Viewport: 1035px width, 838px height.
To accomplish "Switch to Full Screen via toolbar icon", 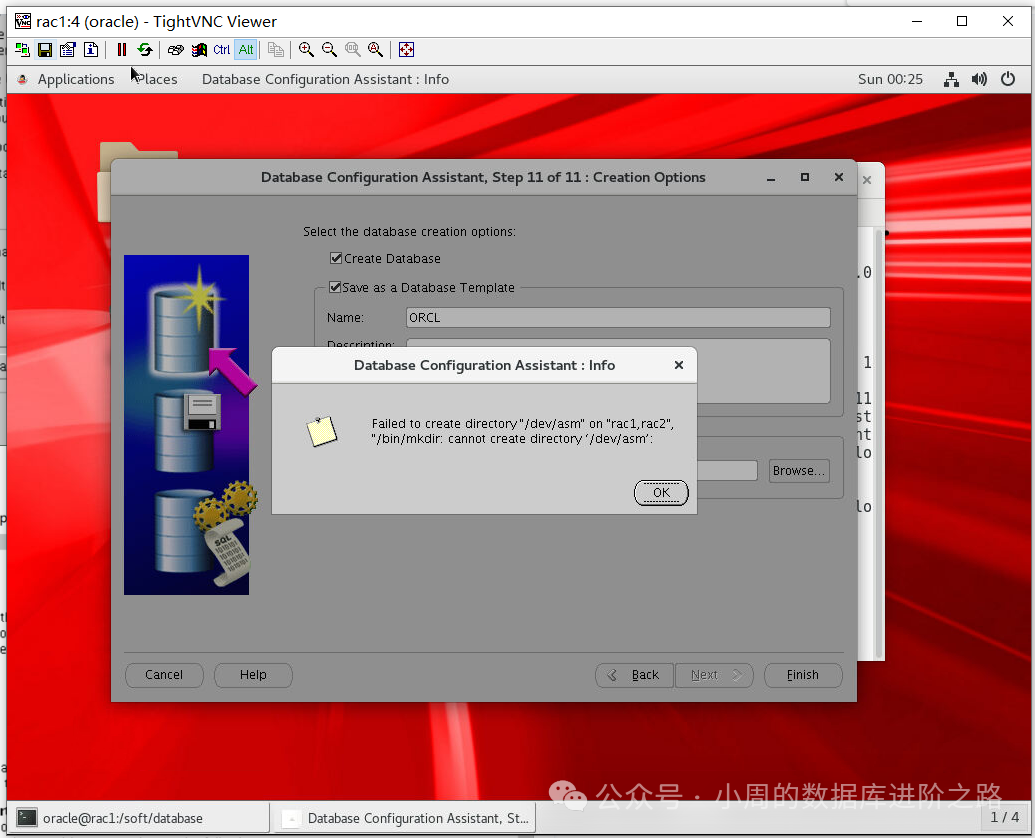I will 406,49.
